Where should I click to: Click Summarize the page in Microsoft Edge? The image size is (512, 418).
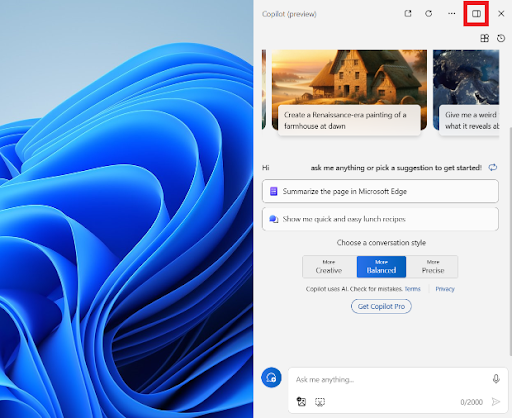[380, 191]
